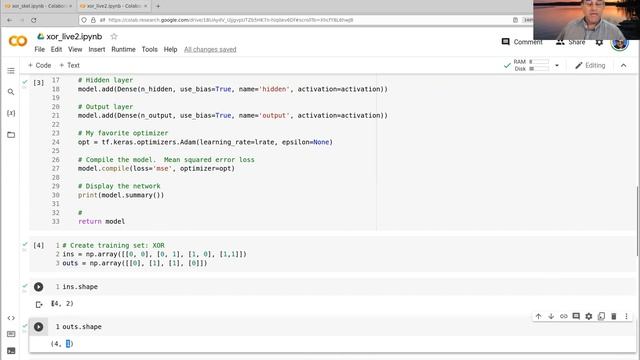The height and width of the screenshot is (360, 640).
Task: Click the notebook title xor_live2.ipynb
Action: coord(74,36)
